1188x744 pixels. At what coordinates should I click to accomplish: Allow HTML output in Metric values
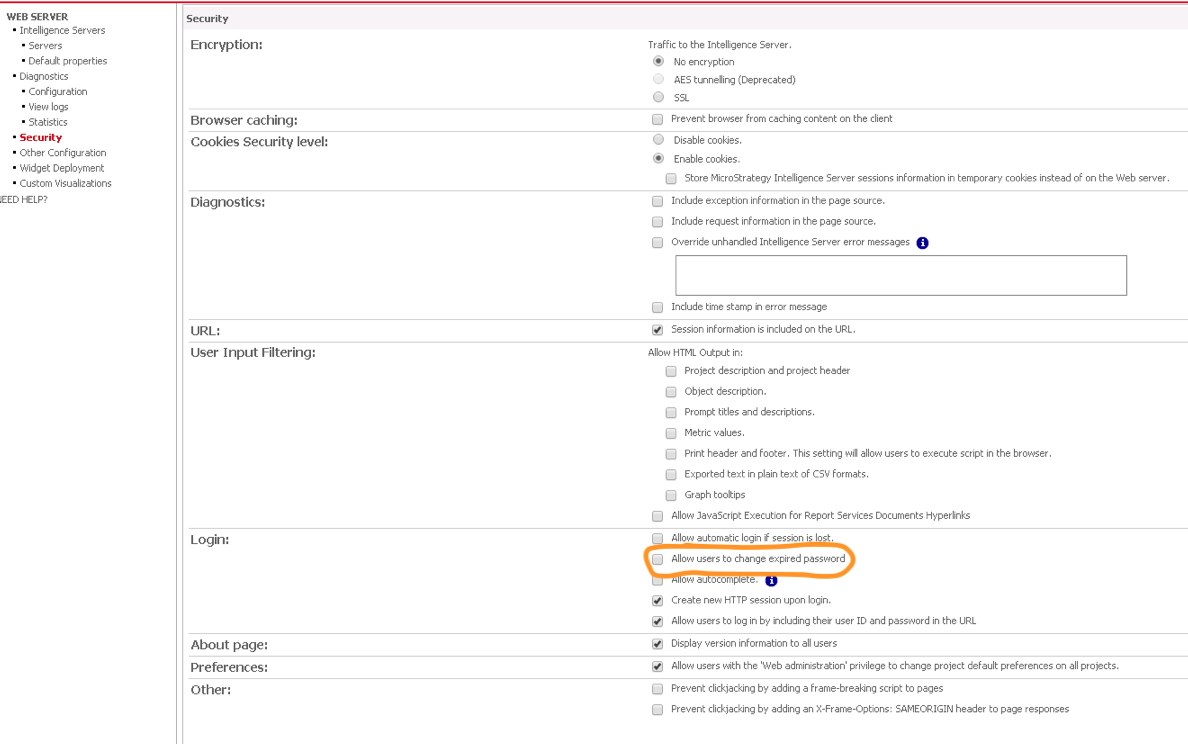671,432
